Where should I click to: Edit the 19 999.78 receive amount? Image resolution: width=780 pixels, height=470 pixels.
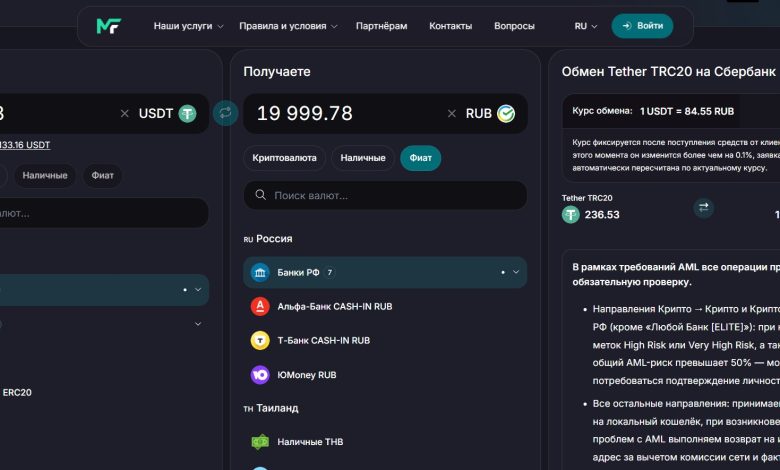[x=304, y=113]
